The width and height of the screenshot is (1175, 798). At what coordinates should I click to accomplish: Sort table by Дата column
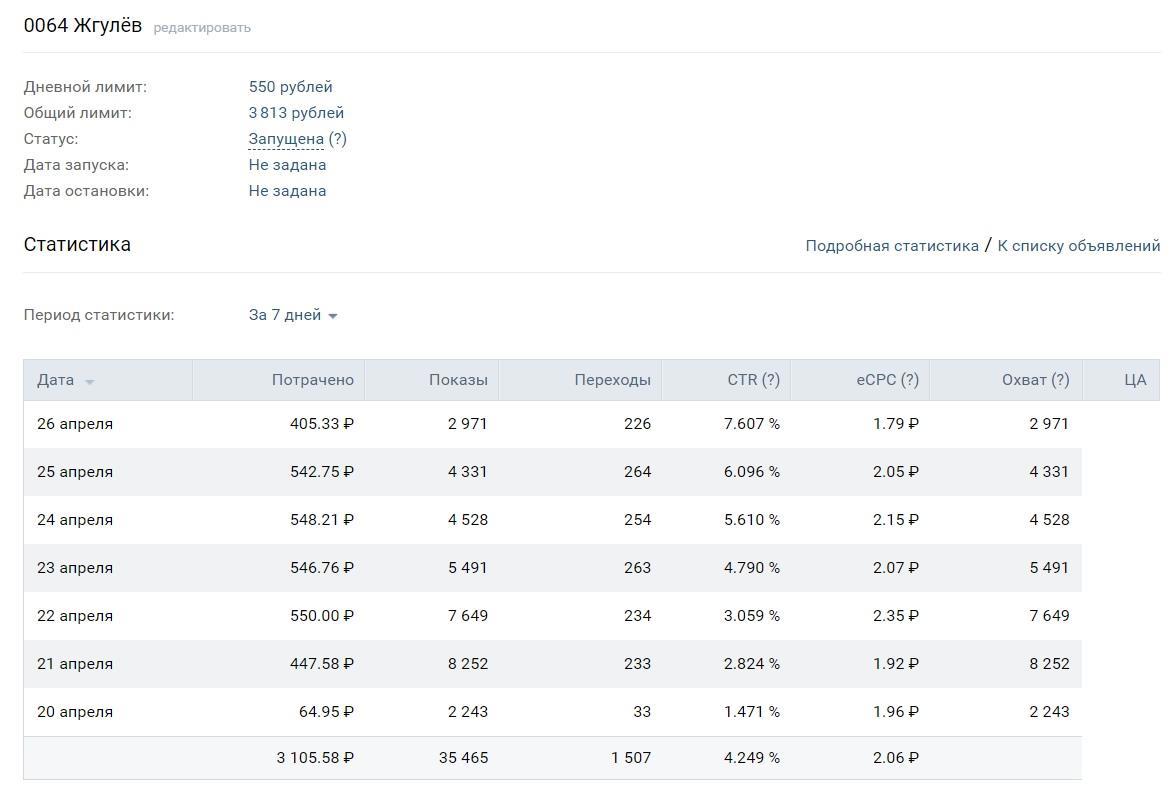(x=56, y=380)
